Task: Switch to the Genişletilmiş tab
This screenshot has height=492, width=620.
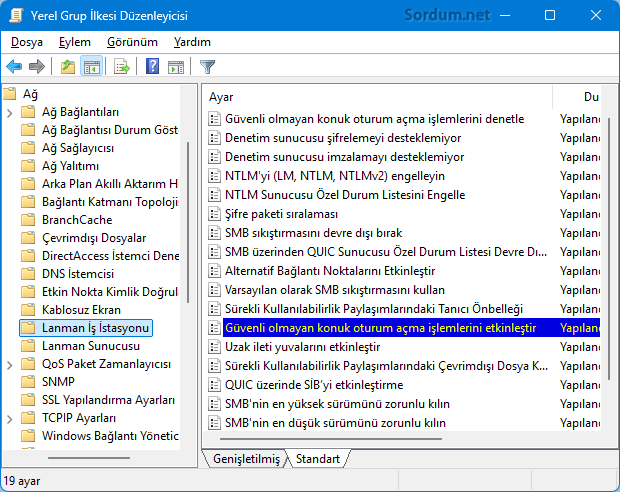Action: 246,459
